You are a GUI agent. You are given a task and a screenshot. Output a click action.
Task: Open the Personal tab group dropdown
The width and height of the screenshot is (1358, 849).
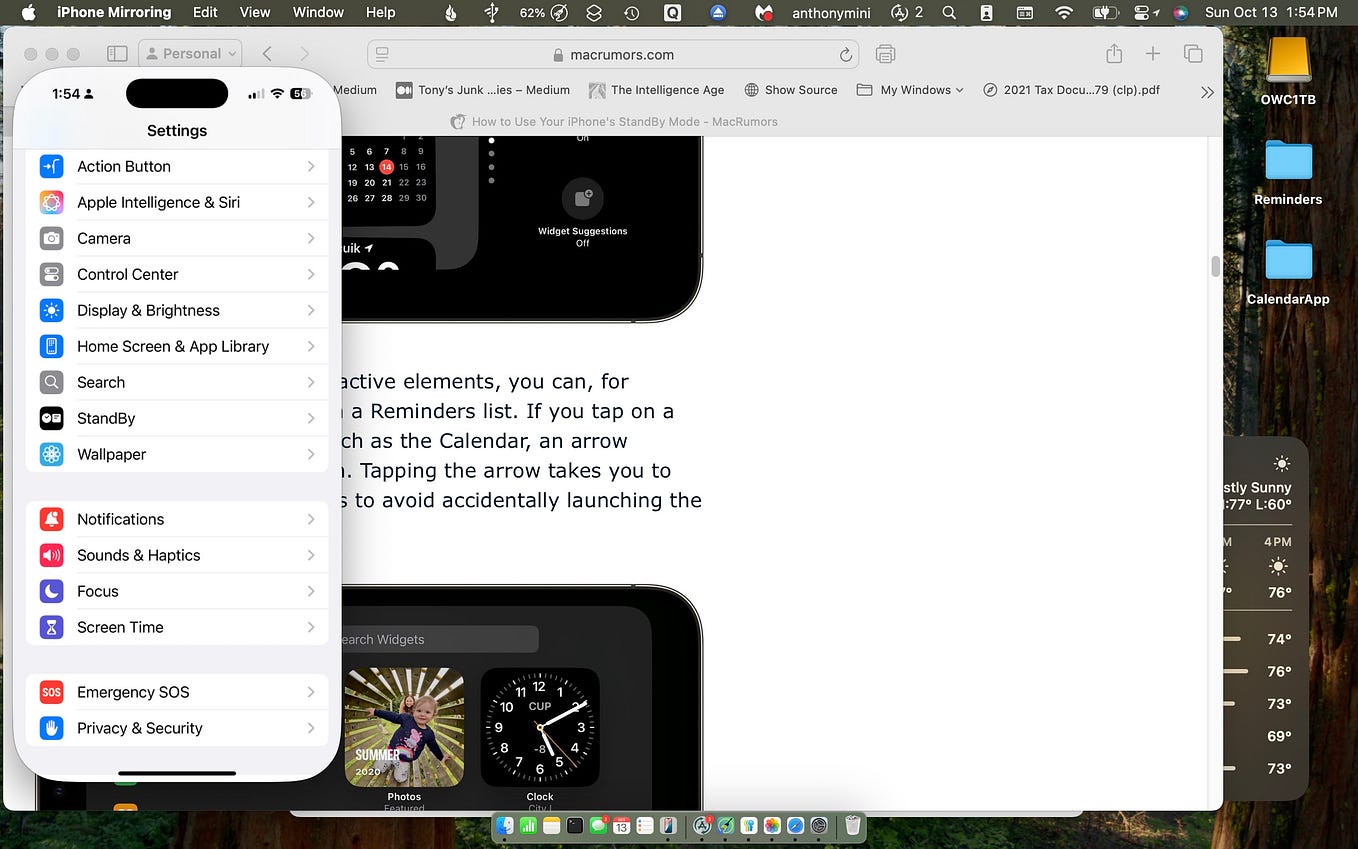pos(190,53)
